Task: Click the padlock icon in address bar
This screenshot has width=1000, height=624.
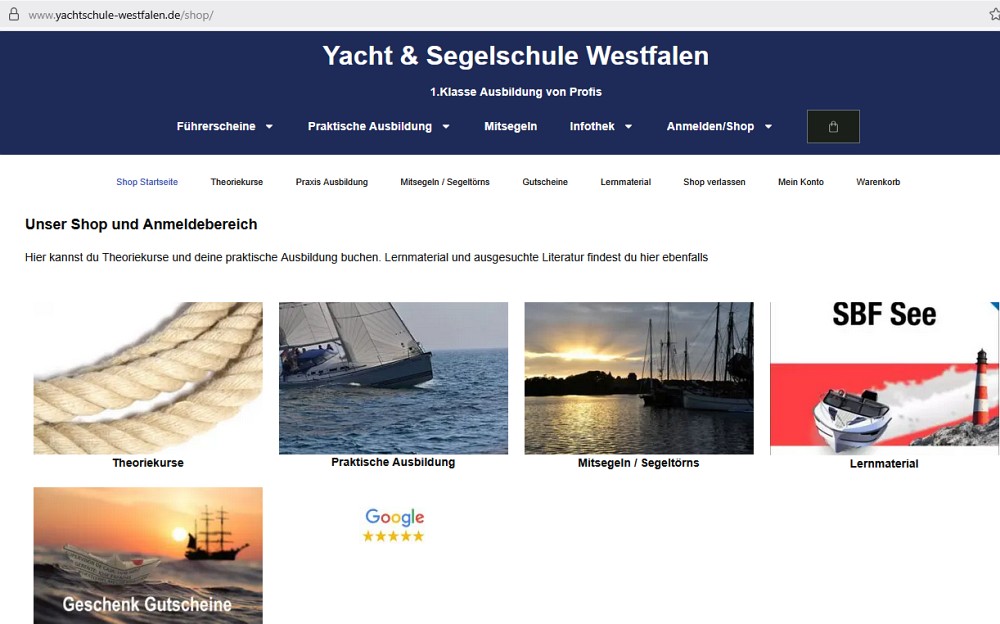Action: [13, 15]
